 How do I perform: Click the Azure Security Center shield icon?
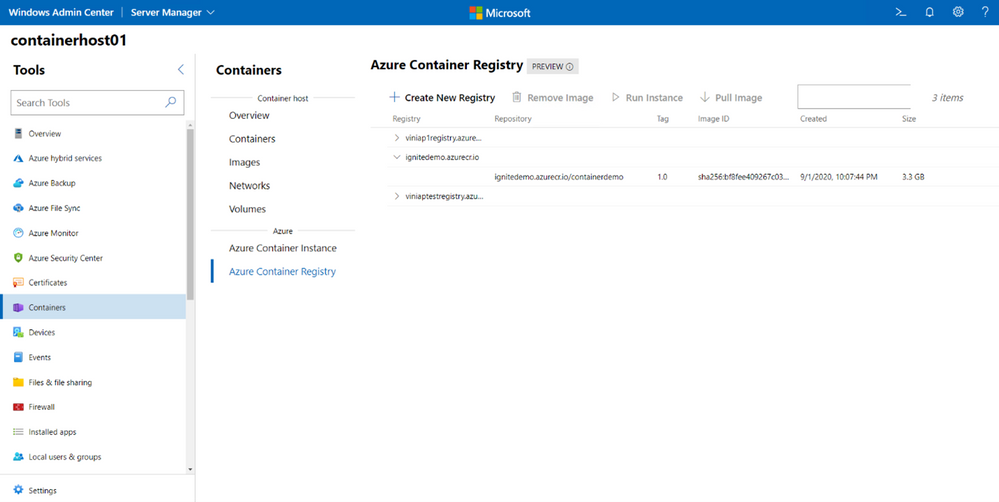coord(18,258)
